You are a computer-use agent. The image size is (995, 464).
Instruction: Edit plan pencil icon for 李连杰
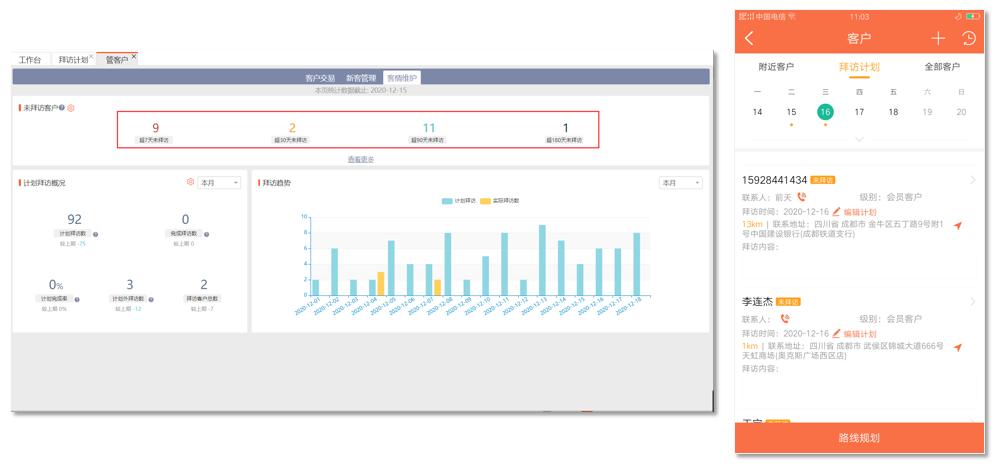click(x=836, y=333)
